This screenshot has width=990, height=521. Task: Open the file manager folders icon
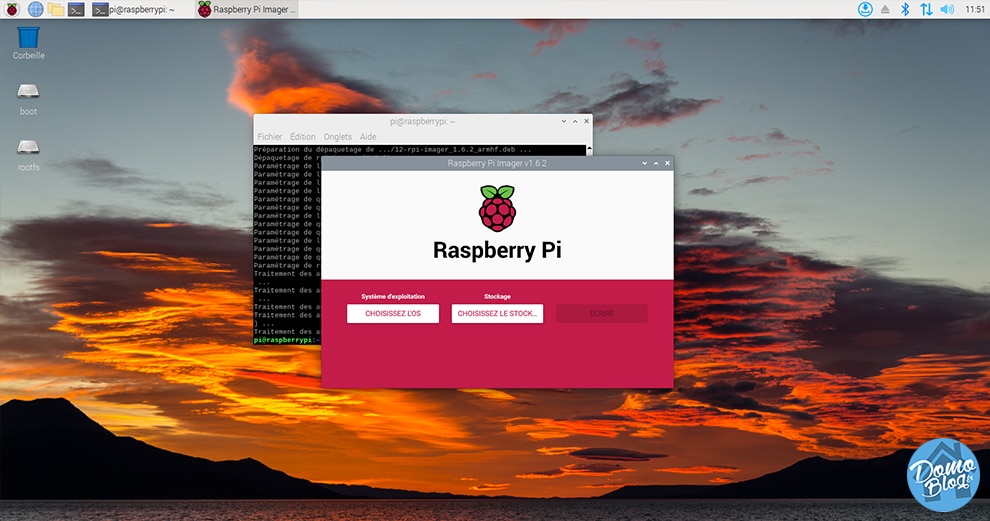point(56,9)
